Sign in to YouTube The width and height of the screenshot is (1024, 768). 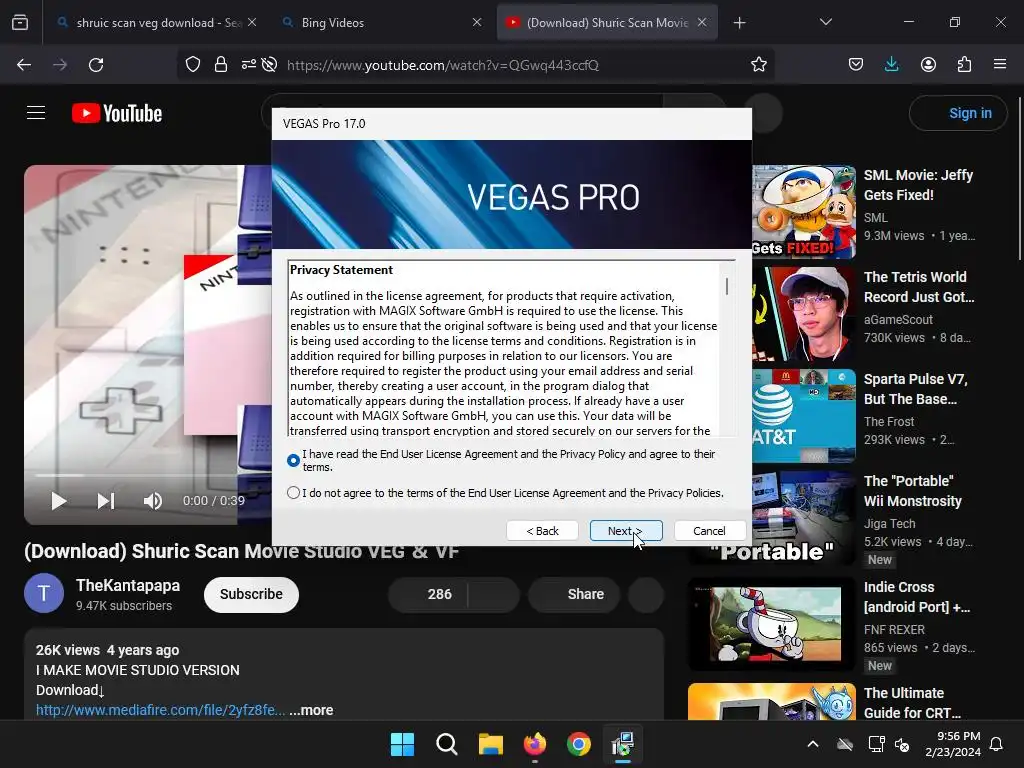(x=959, y=113)
